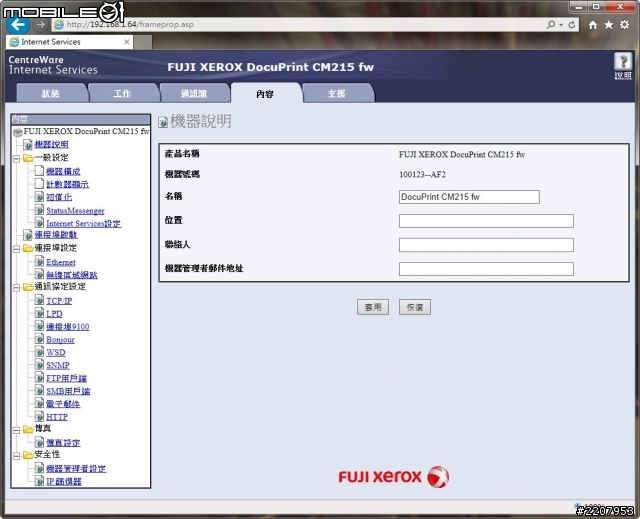Click the 位置 input field
This screenshot has width=640, height=519.
point(486,221)
